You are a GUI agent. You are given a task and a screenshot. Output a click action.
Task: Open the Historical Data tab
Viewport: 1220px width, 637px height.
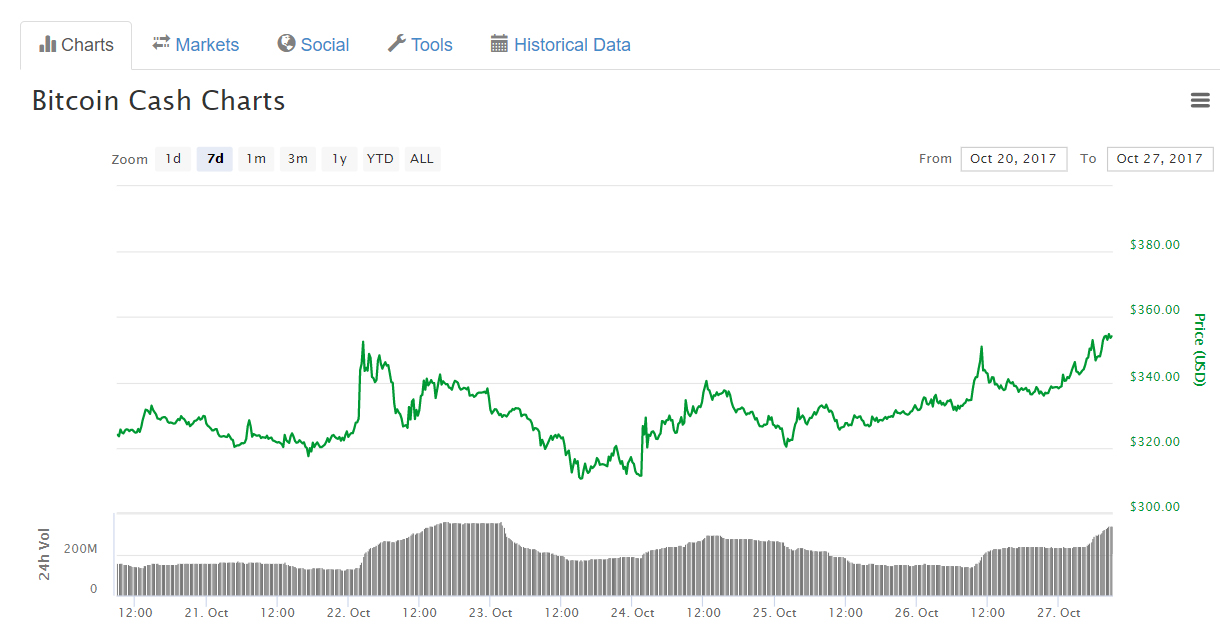click(572, 45)
